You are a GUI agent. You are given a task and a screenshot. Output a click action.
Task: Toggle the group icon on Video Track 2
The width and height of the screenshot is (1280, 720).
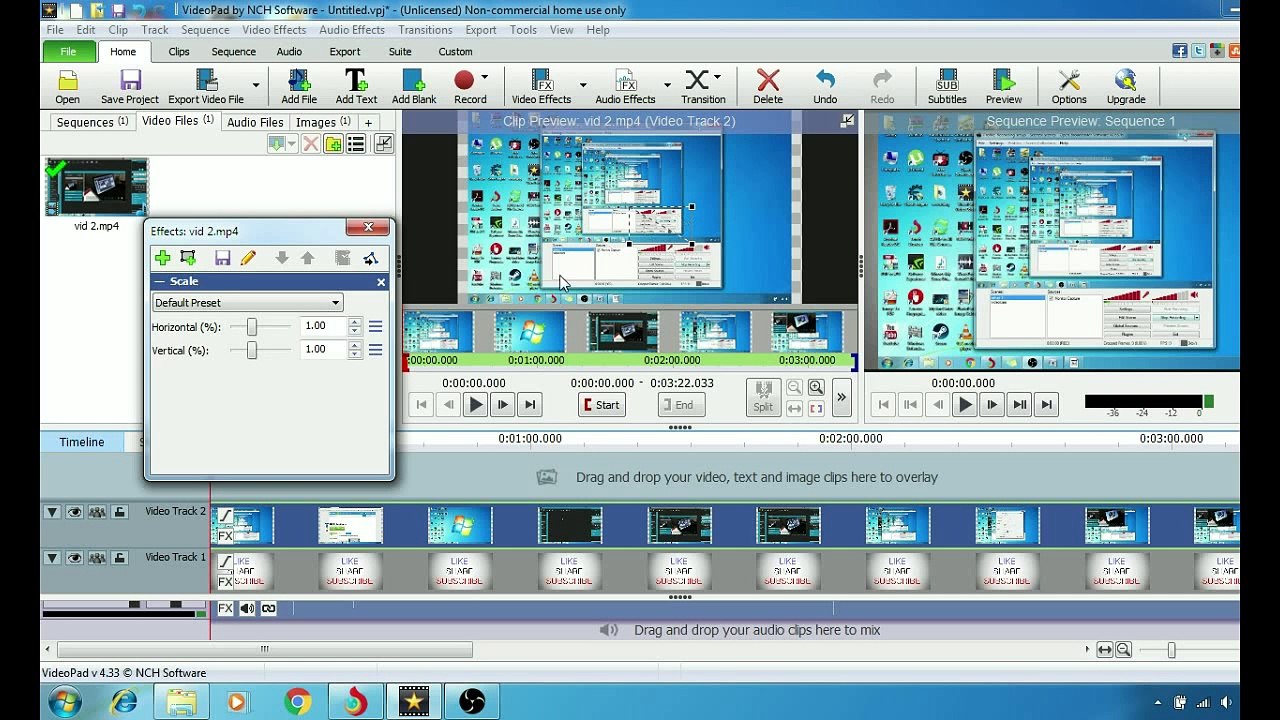click(97, 512)
